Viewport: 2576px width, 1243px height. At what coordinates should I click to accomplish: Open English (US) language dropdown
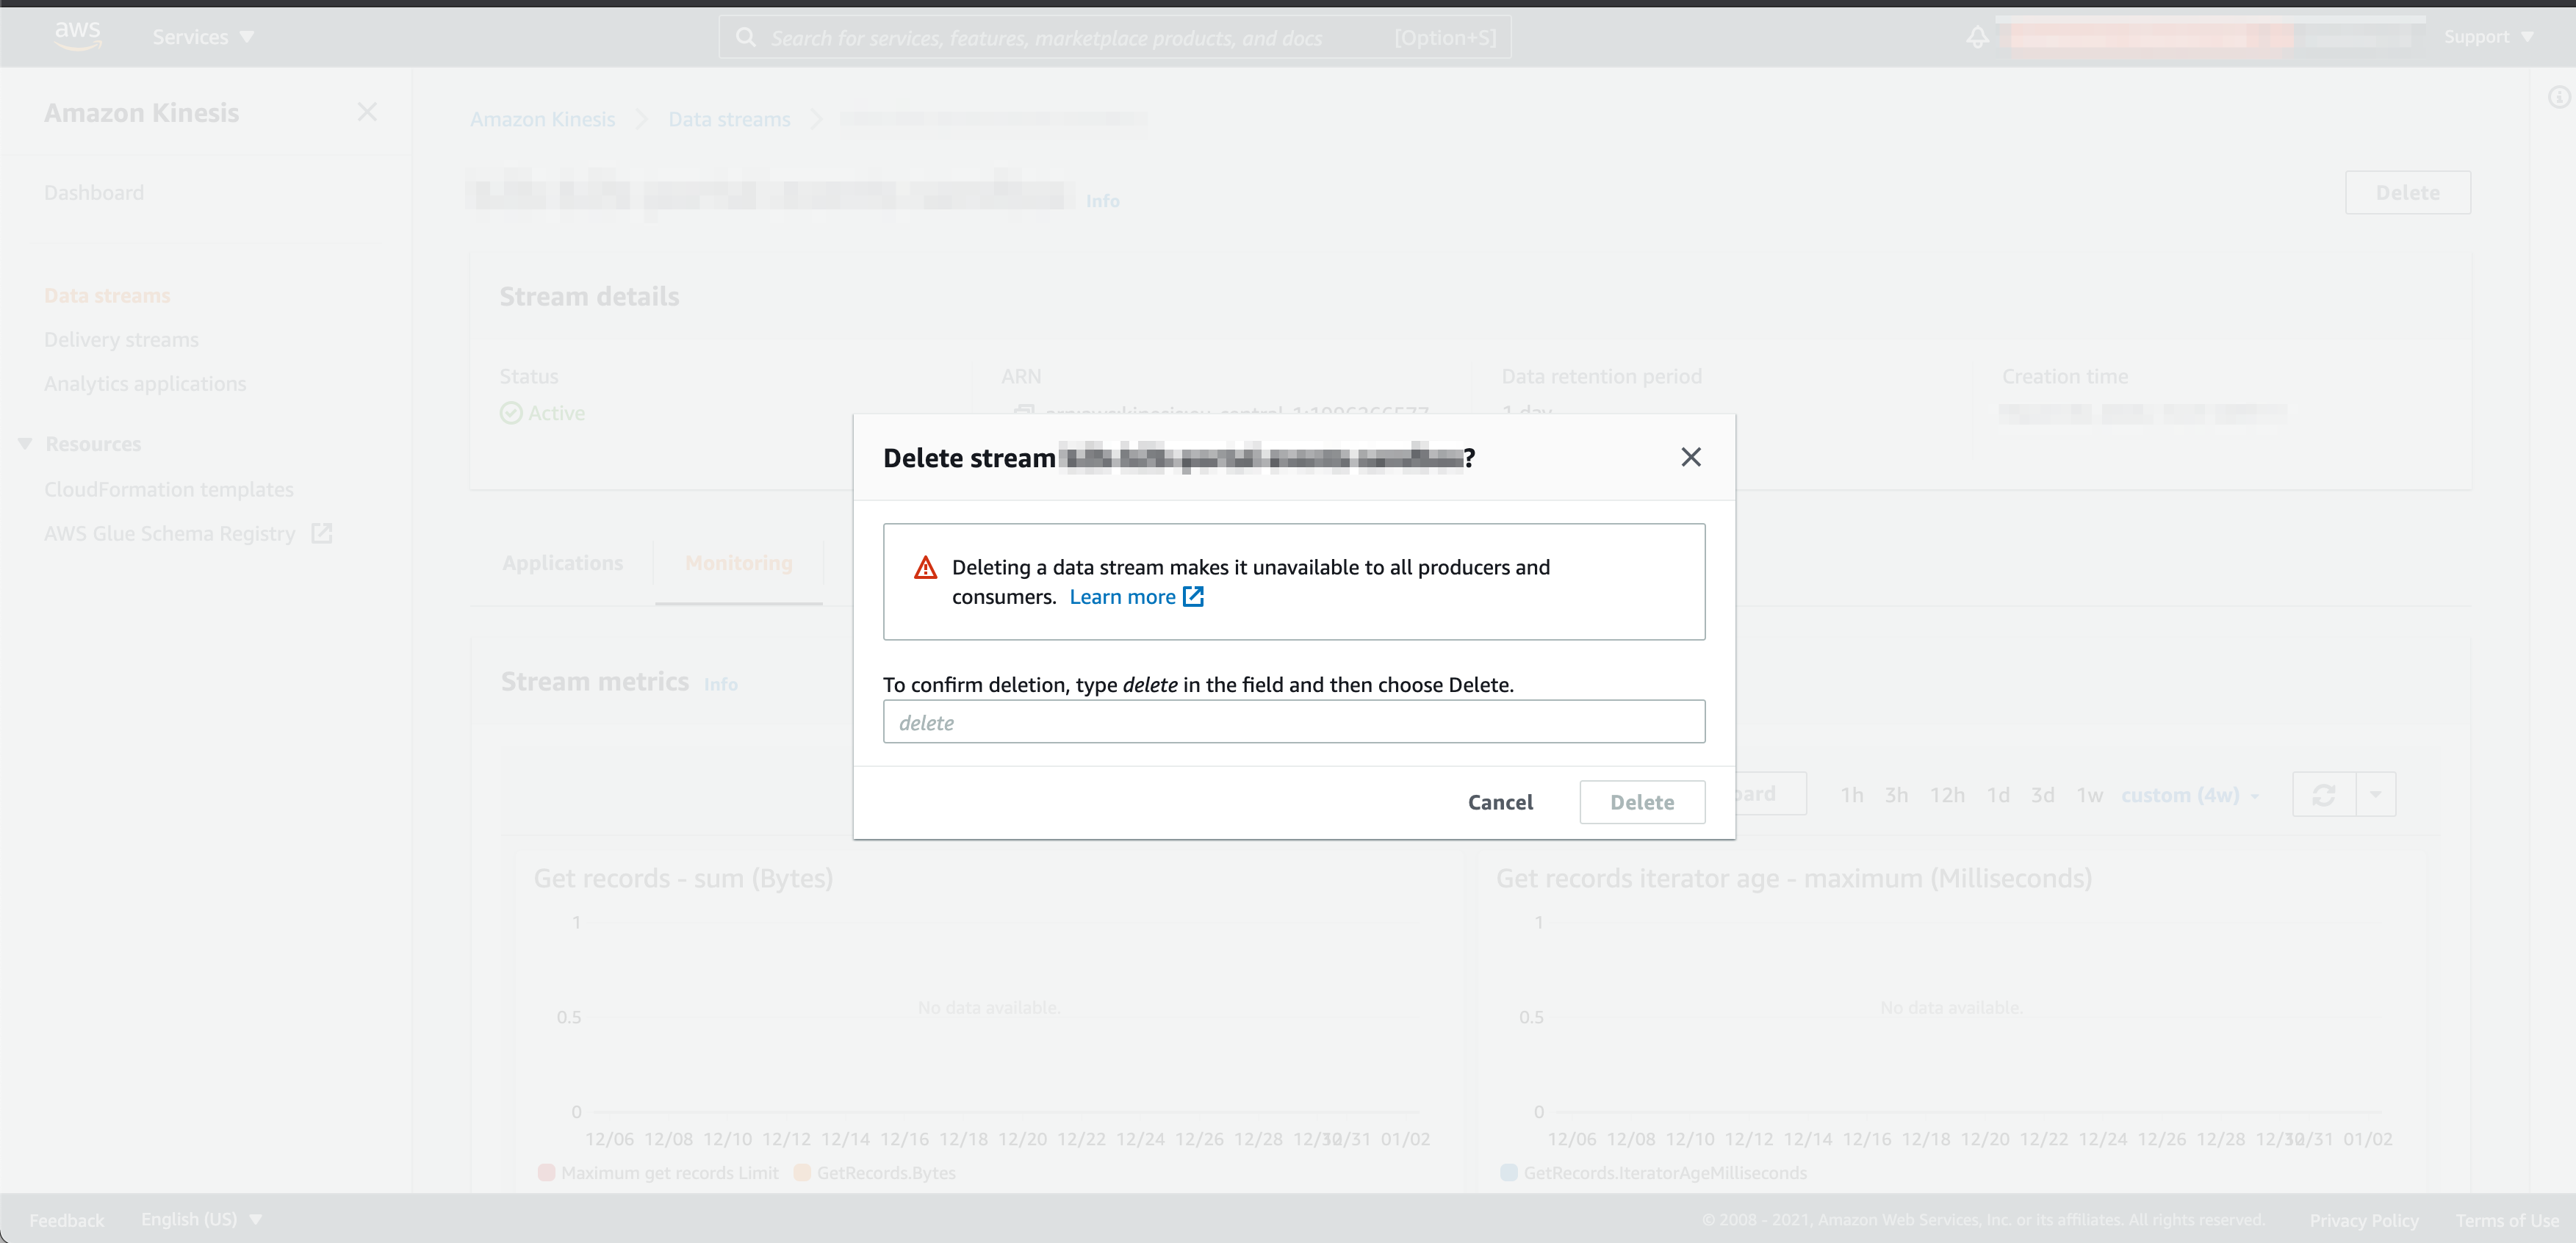click(201, 1219)
